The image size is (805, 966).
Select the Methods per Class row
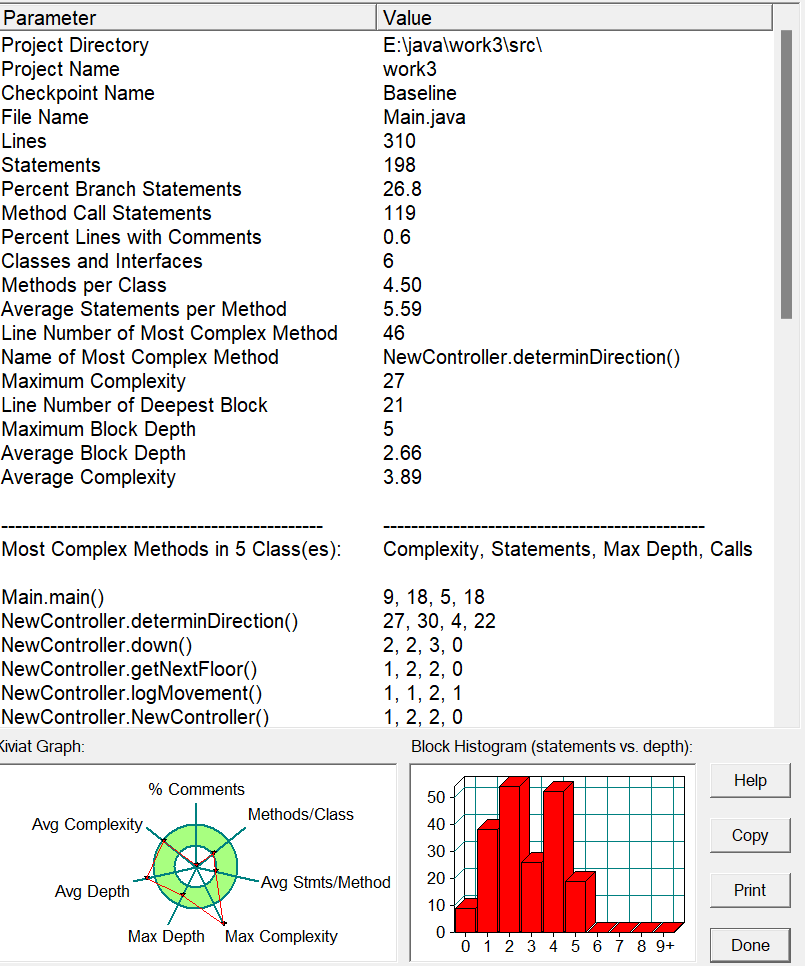coord(387,285)
